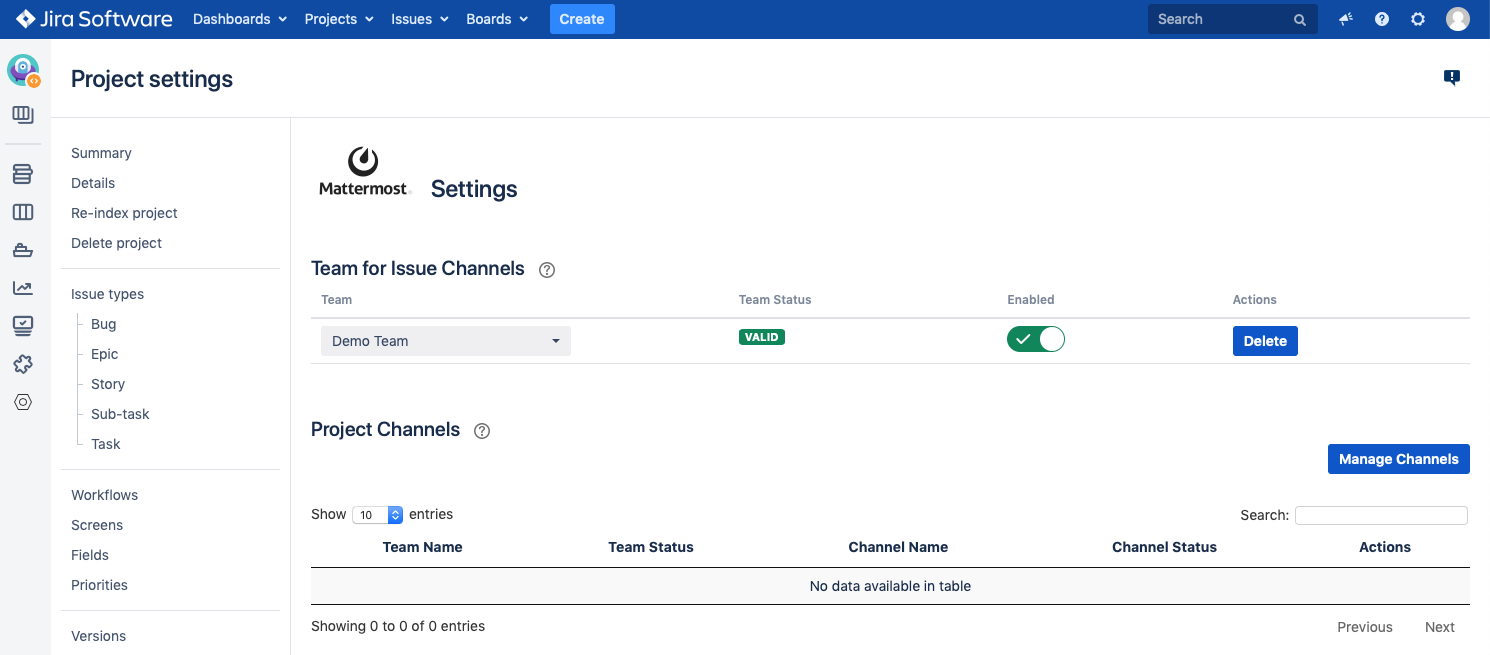Expand the Dashboards menu

(x=240, y=19)
